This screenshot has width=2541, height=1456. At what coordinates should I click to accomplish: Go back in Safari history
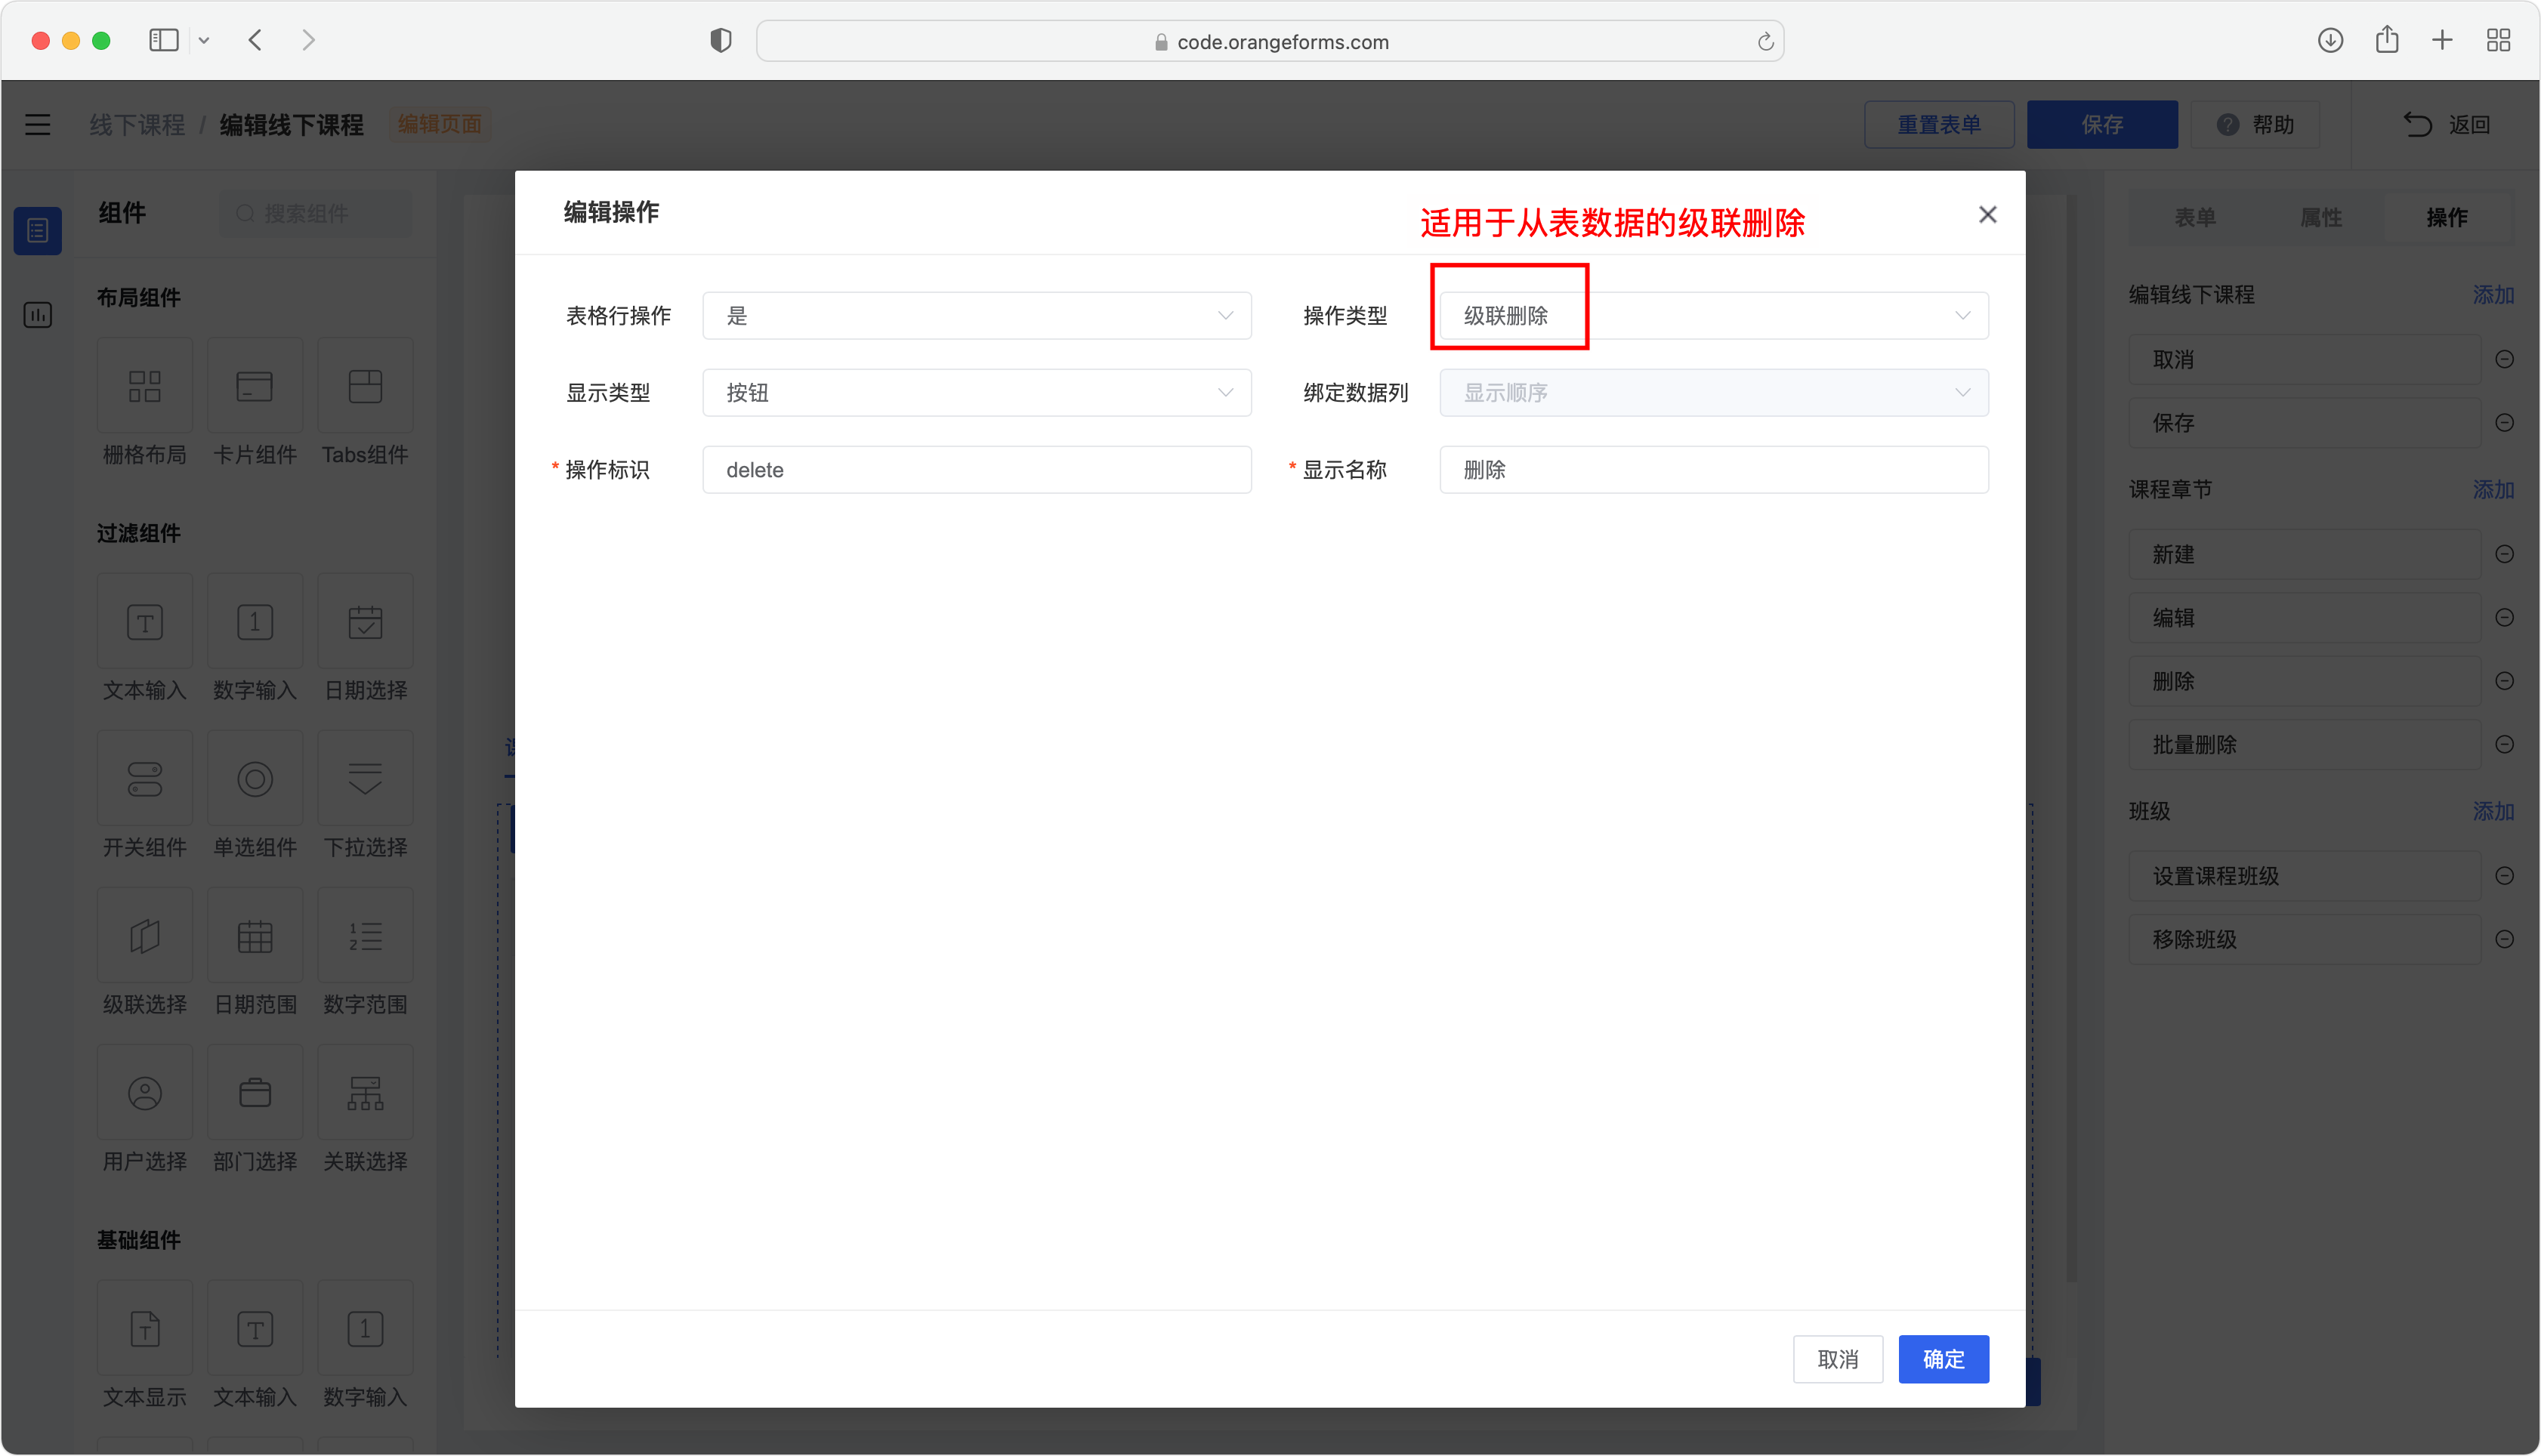[256, 40]
